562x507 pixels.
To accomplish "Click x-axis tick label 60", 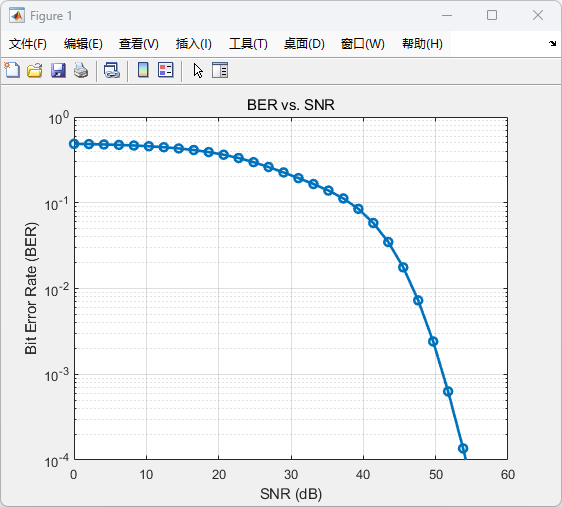I will [508, 475].
